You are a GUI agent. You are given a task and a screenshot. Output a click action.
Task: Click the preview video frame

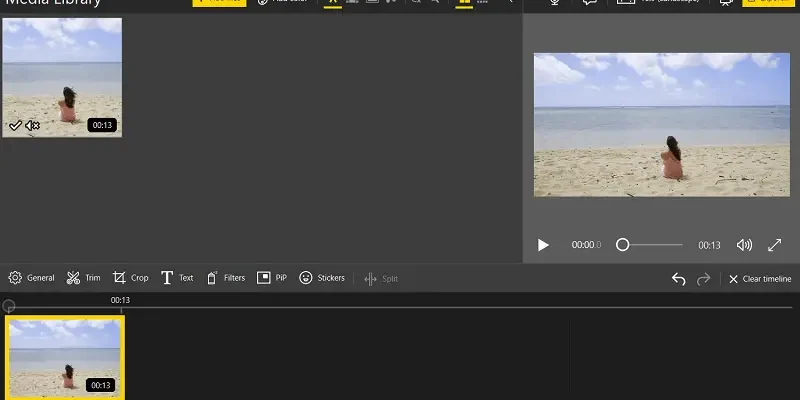(662, 125)
